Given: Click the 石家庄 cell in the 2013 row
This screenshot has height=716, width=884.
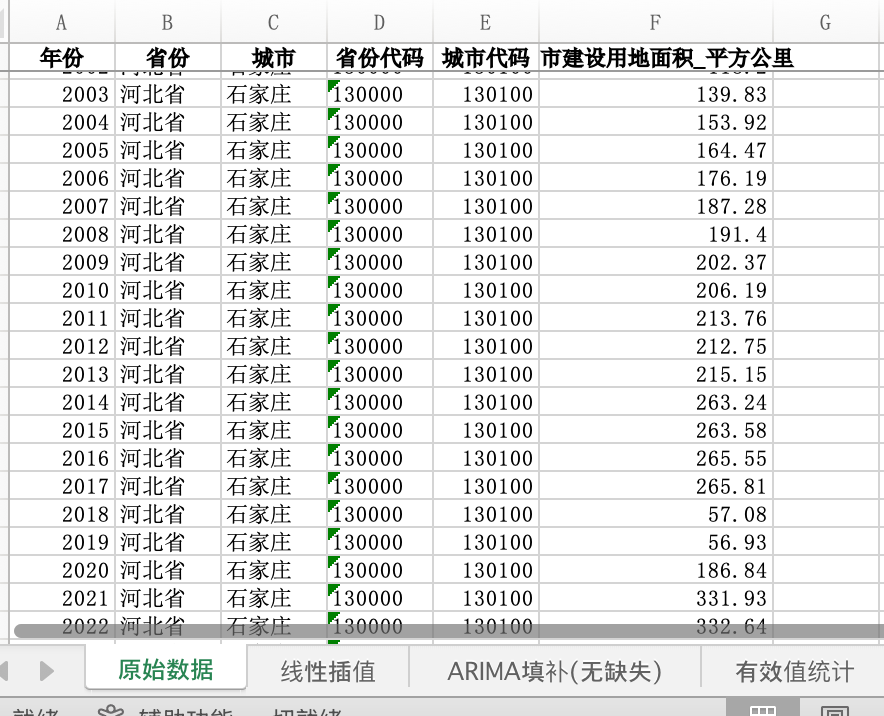Looking at the screenshot, I should click(274, 374).
